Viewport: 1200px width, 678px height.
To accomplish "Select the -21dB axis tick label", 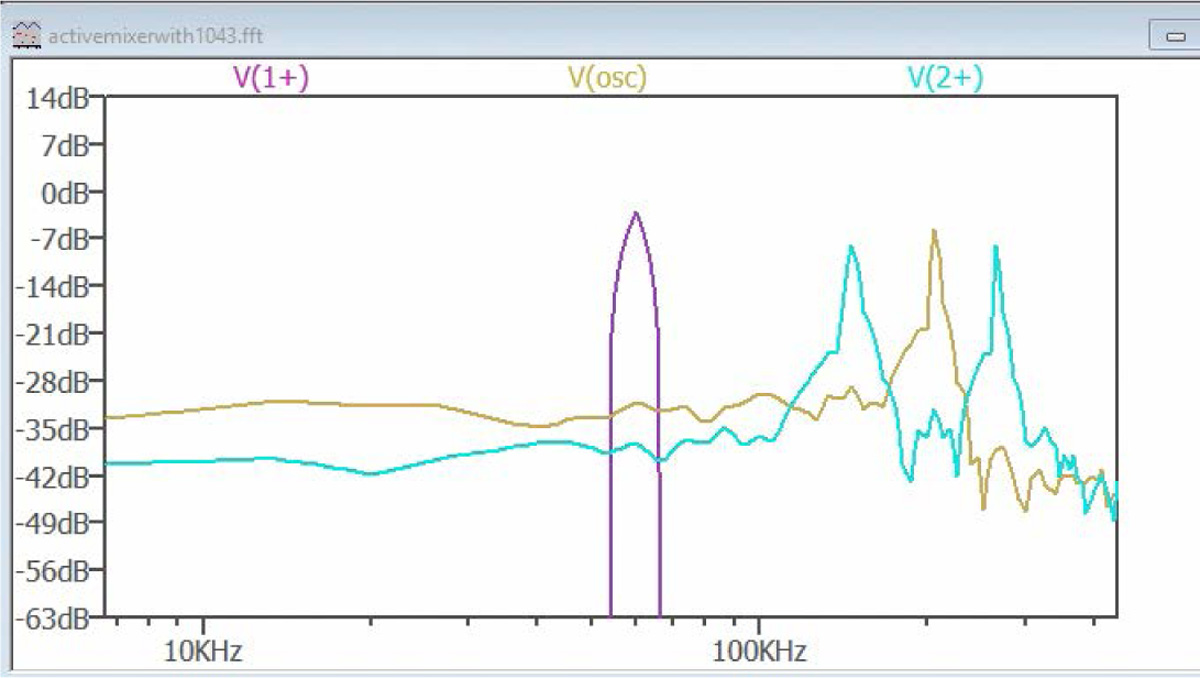I will coord(58,333).
